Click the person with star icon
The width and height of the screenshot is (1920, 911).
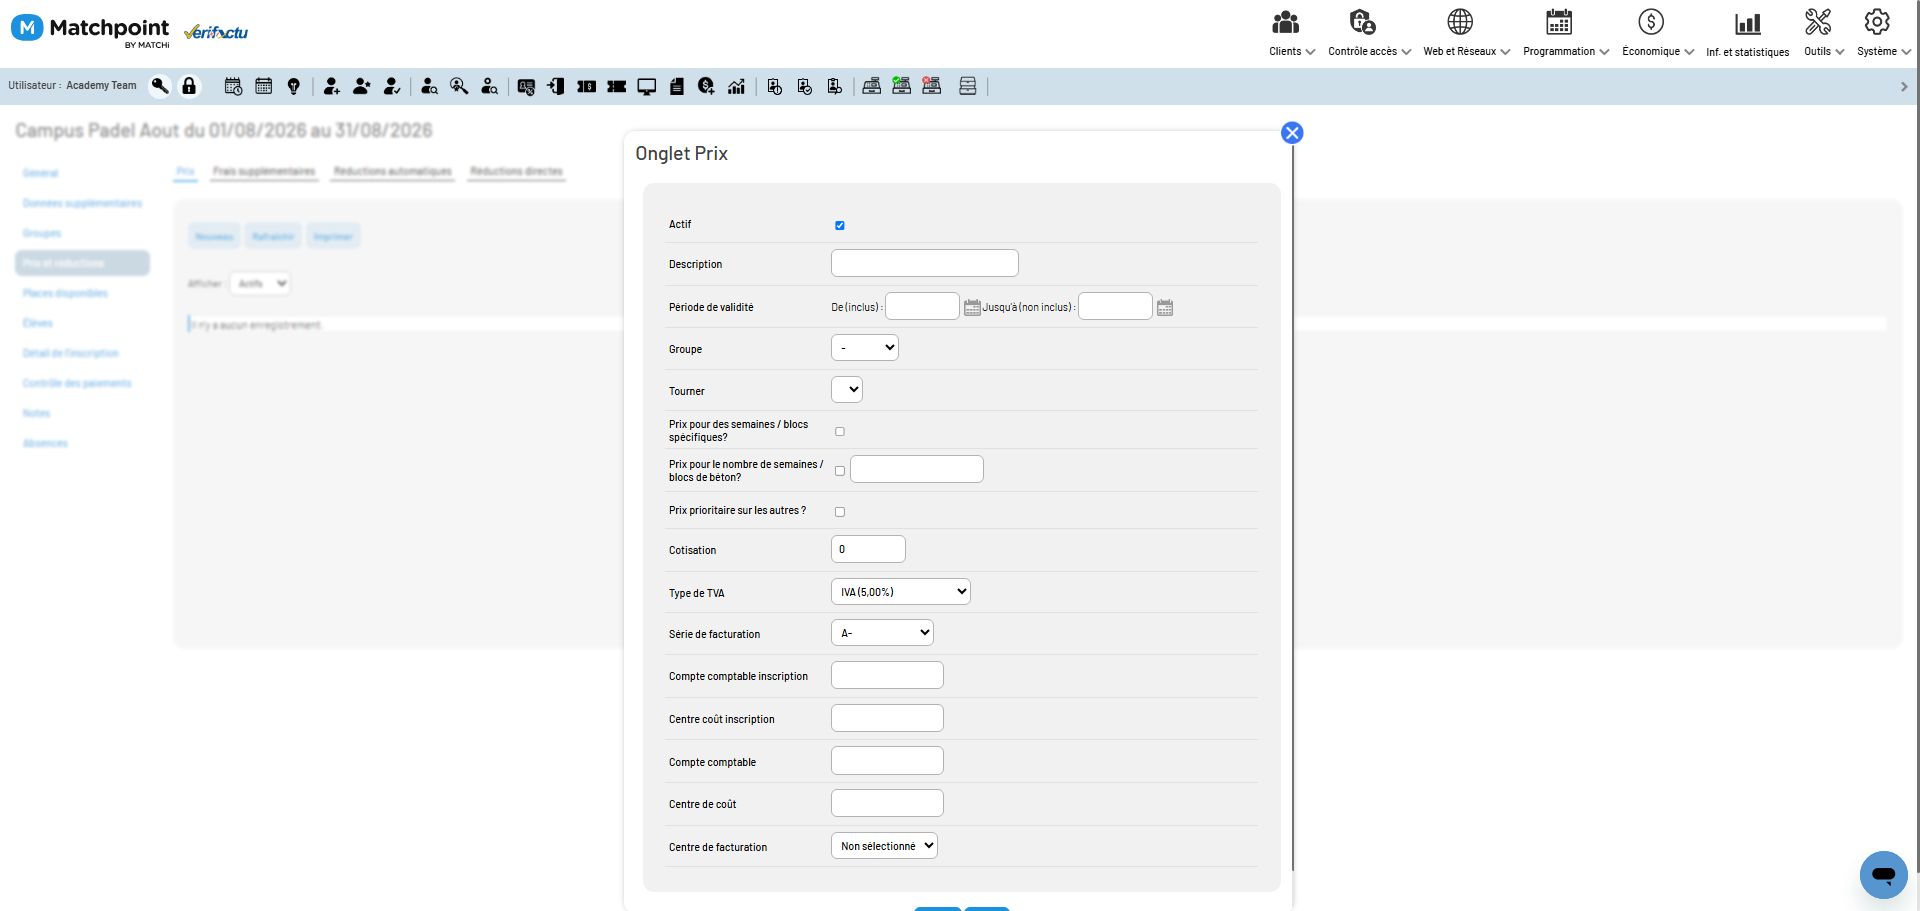(x=362, y=87)
